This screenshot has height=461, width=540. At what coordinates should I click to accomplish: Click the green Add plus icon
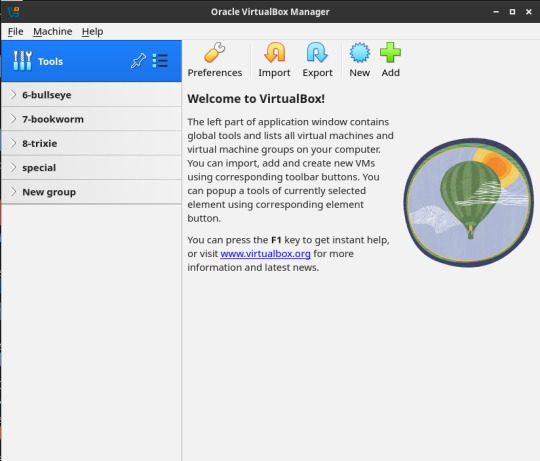coord(390,53)
